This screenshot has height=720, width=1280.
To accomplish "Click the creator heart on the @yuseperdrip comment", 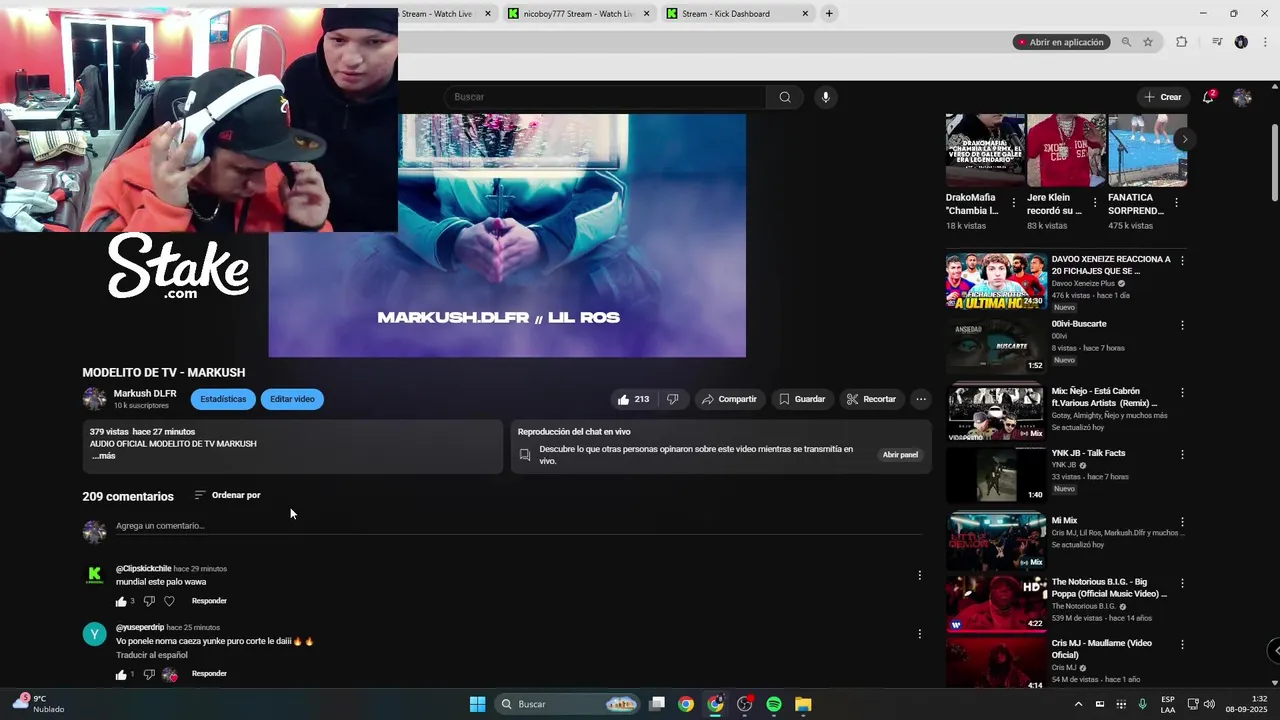I will point(170,674).
